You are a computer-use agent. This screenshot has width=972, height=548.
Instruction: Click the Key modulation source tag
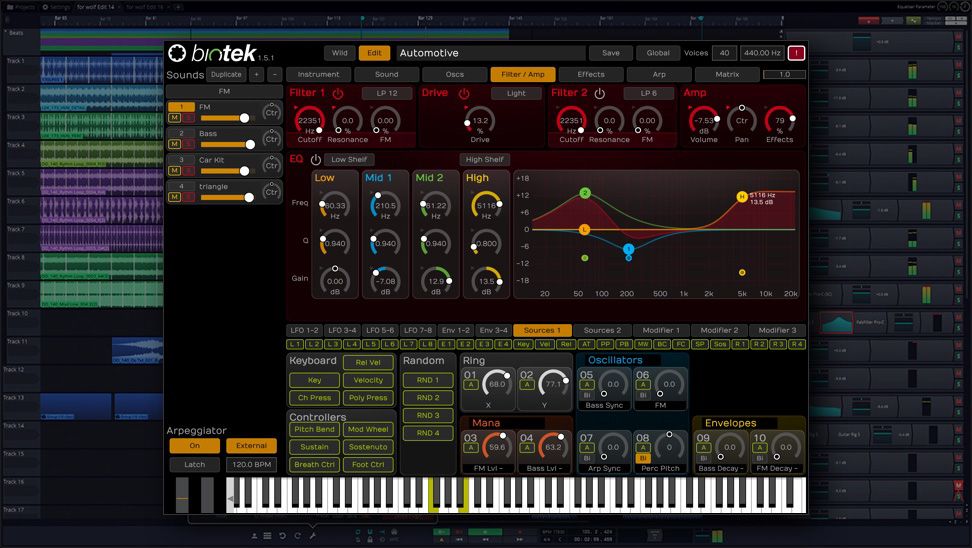click(x=524, y=344)
